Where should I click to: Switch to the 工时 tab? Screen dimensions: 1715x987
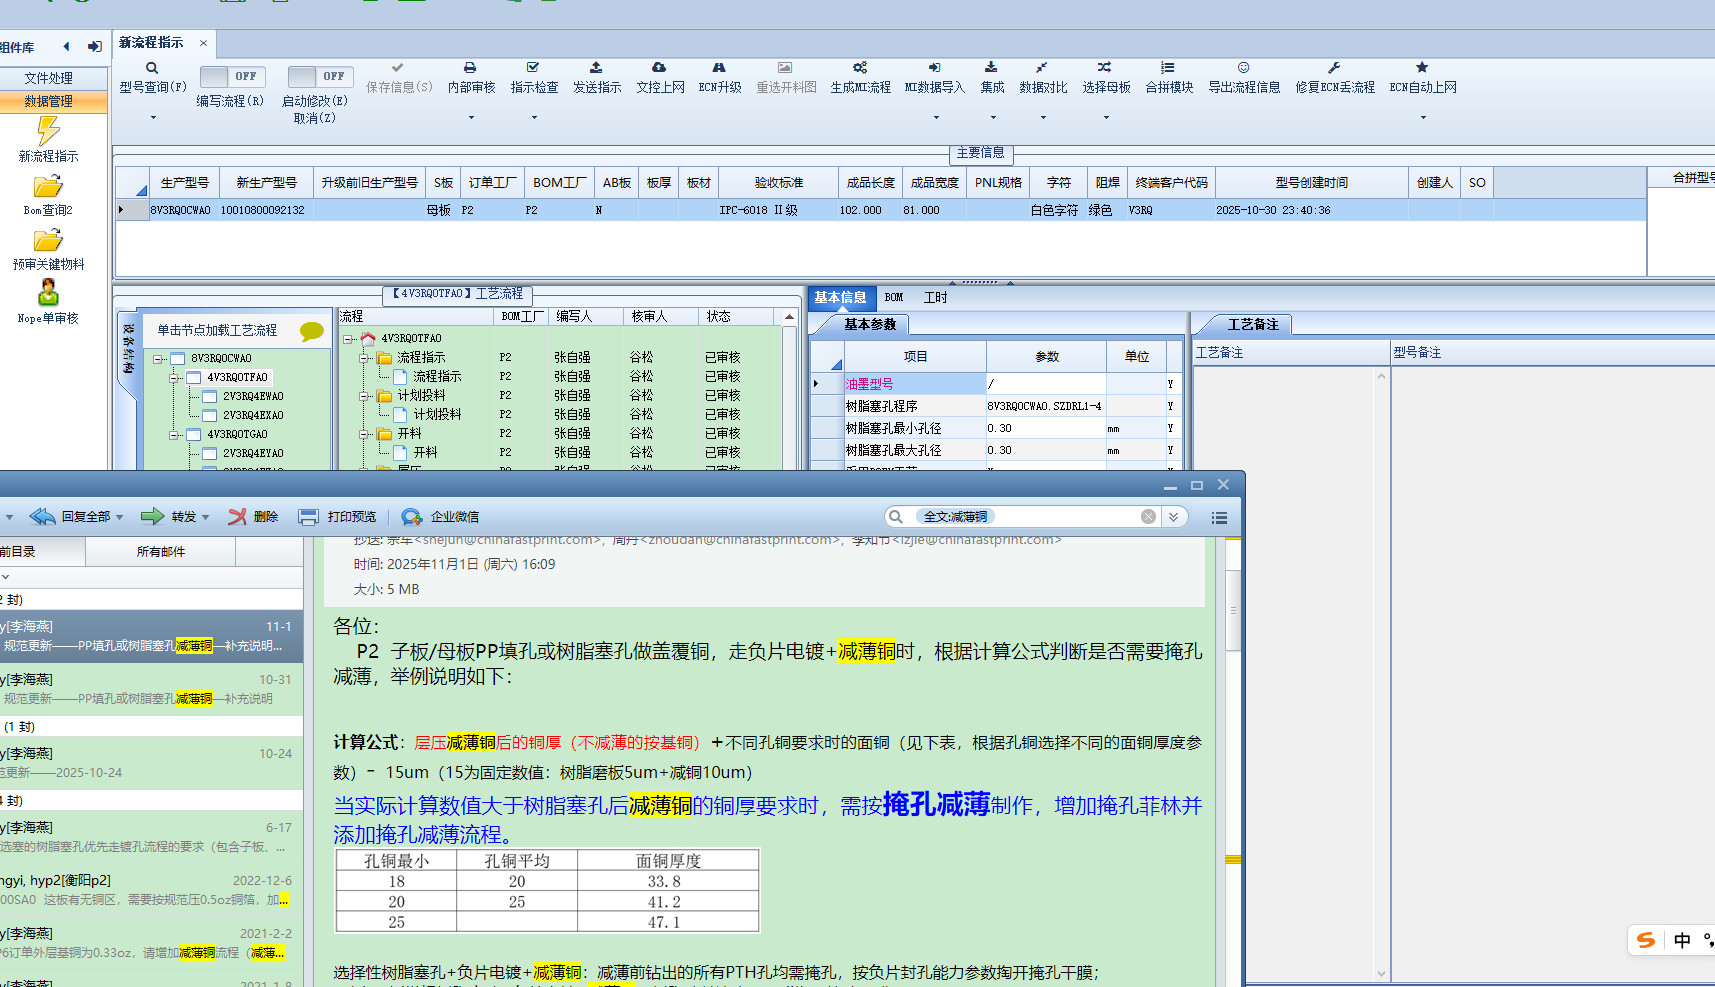coord(935,297)
